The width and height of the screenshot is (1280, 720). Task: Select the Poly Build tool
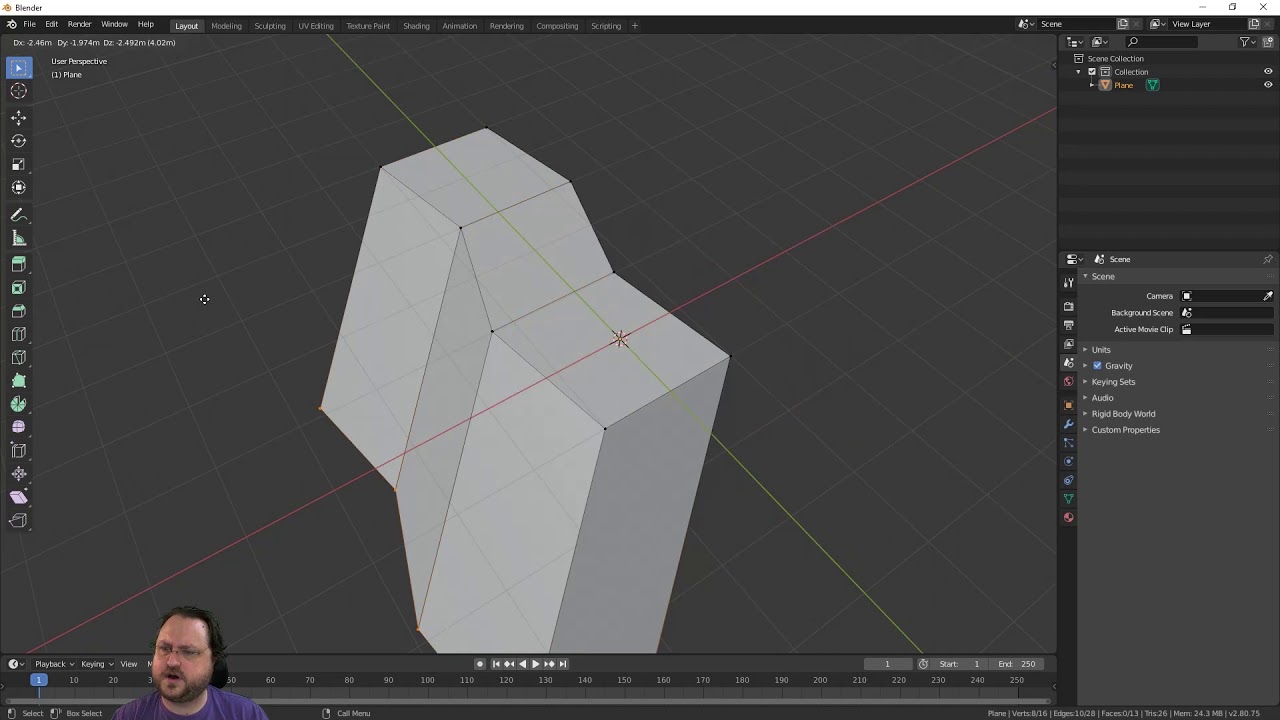(x=18, y=381)
